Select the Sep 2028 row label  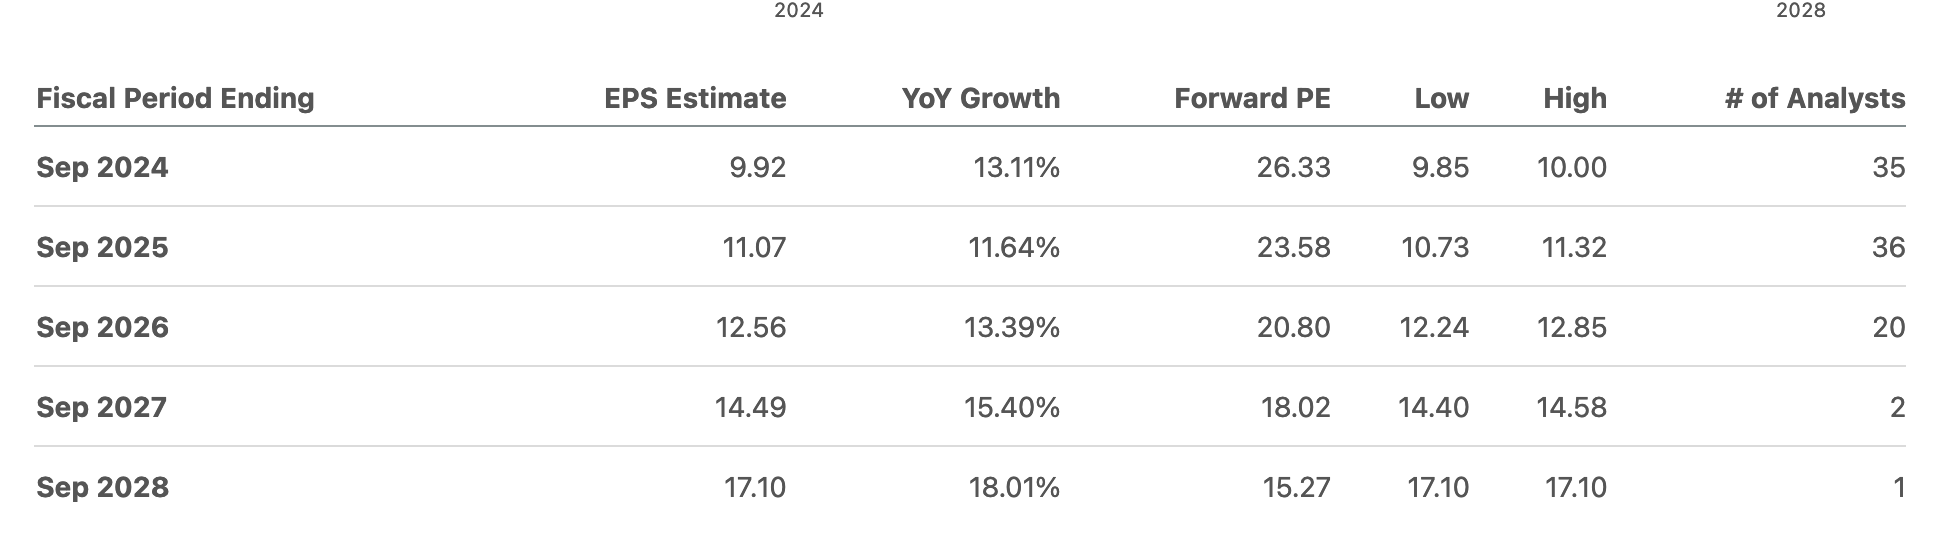(x=102, y=487)
